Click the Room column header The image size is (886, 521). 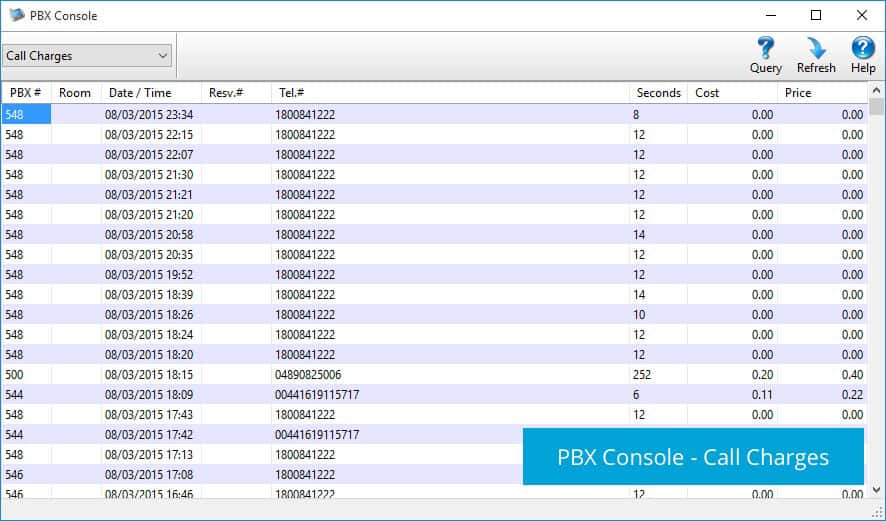(x=75, y=93)
